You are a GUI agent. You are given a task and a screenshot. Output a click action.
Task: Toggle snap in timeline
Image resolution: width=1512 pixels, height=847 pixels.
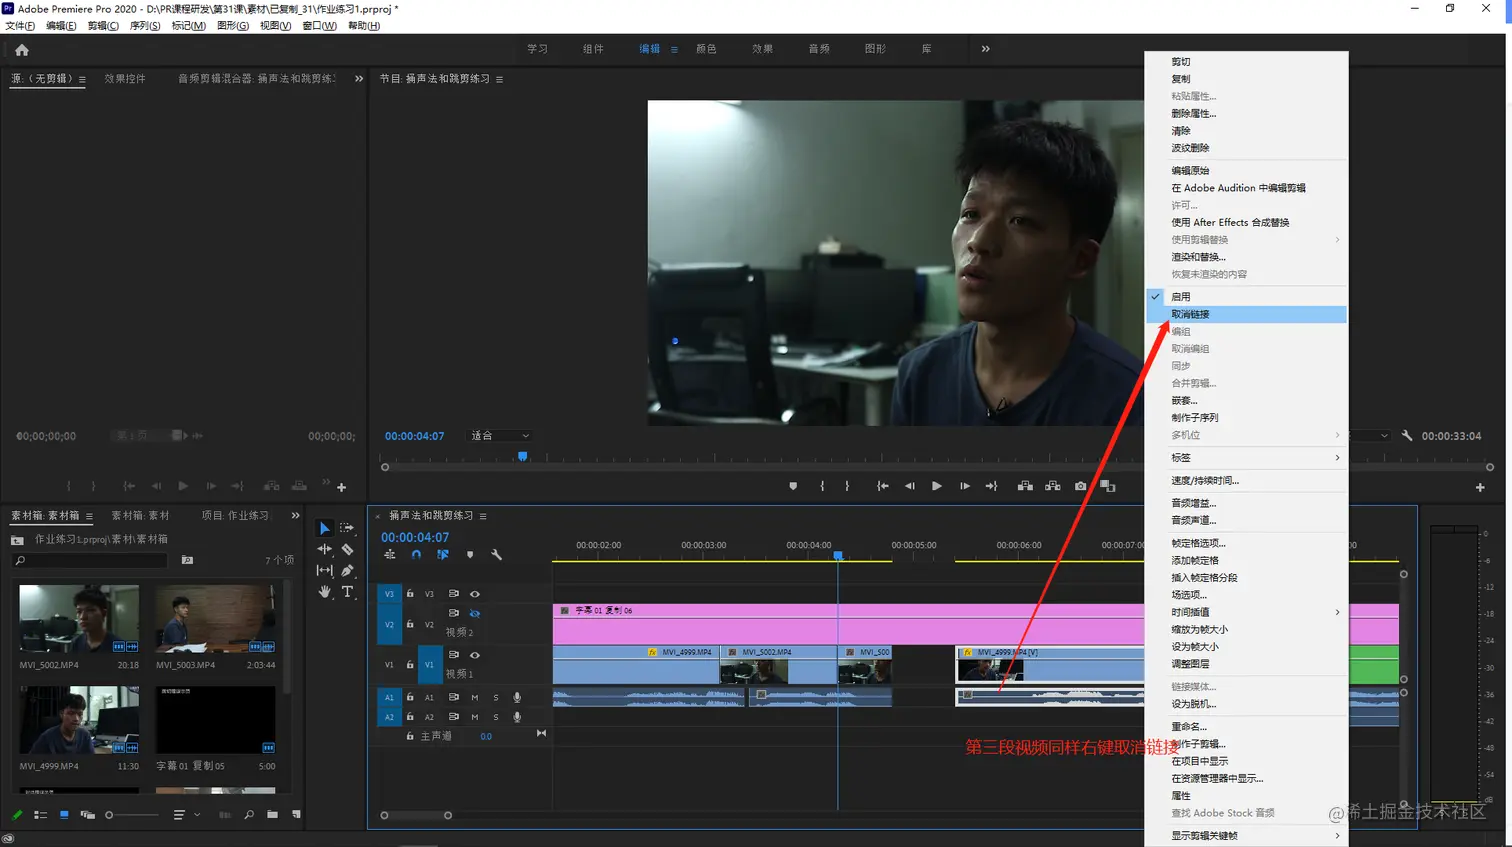point(416,555)
